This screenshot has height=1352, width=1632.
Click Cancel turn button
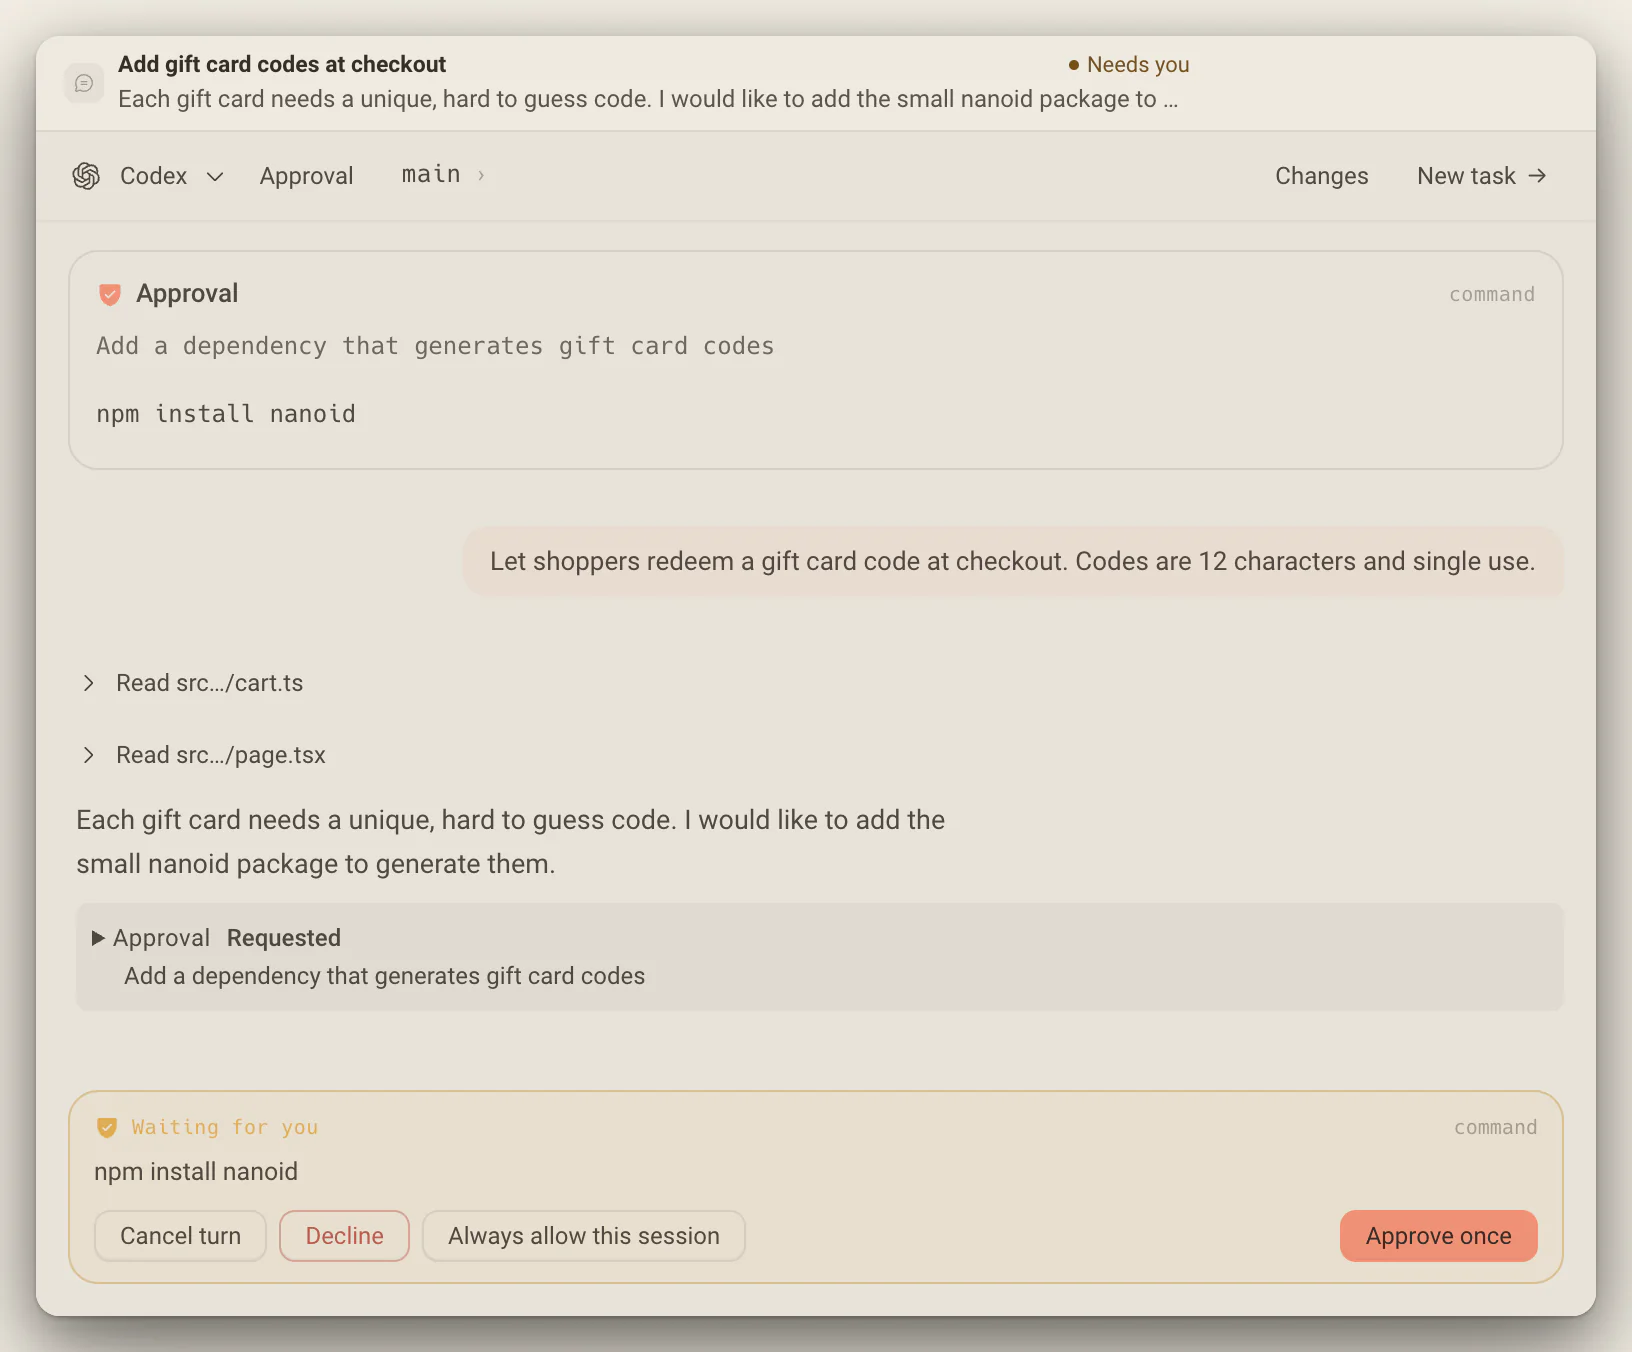click(180, 1236)
